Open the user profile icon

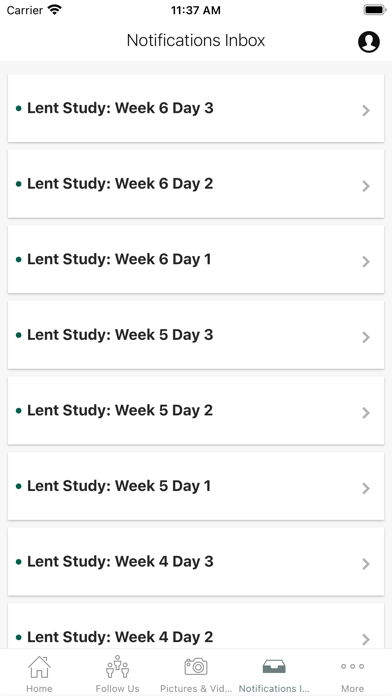click(x=368, y=42)
